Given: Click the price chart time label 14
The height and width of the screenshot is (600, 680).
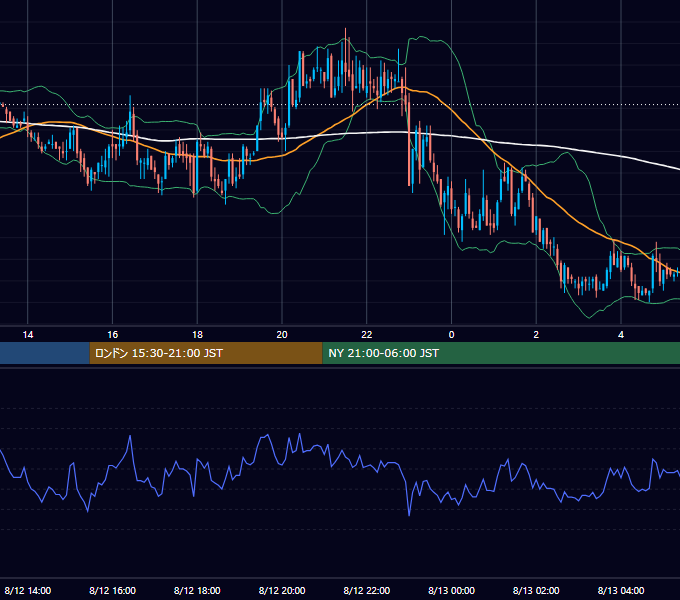Looking at the screenshot, I should (28, 335).
